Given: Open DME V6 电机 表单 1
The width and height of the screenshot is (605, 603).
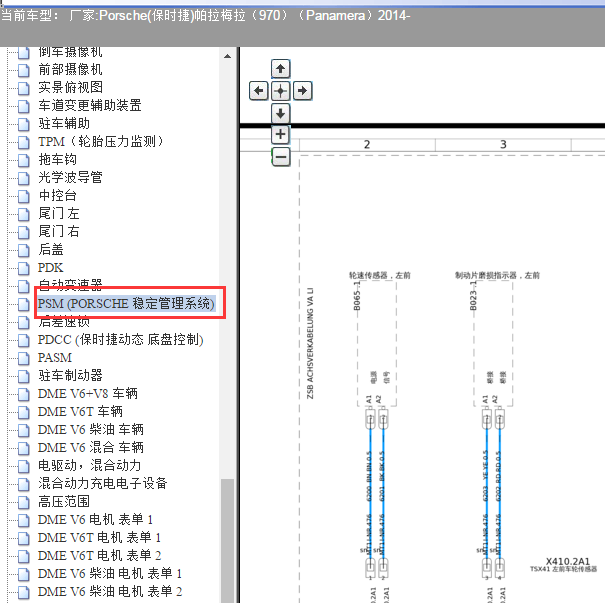Looking at the screenshot, I should [95, 520].
